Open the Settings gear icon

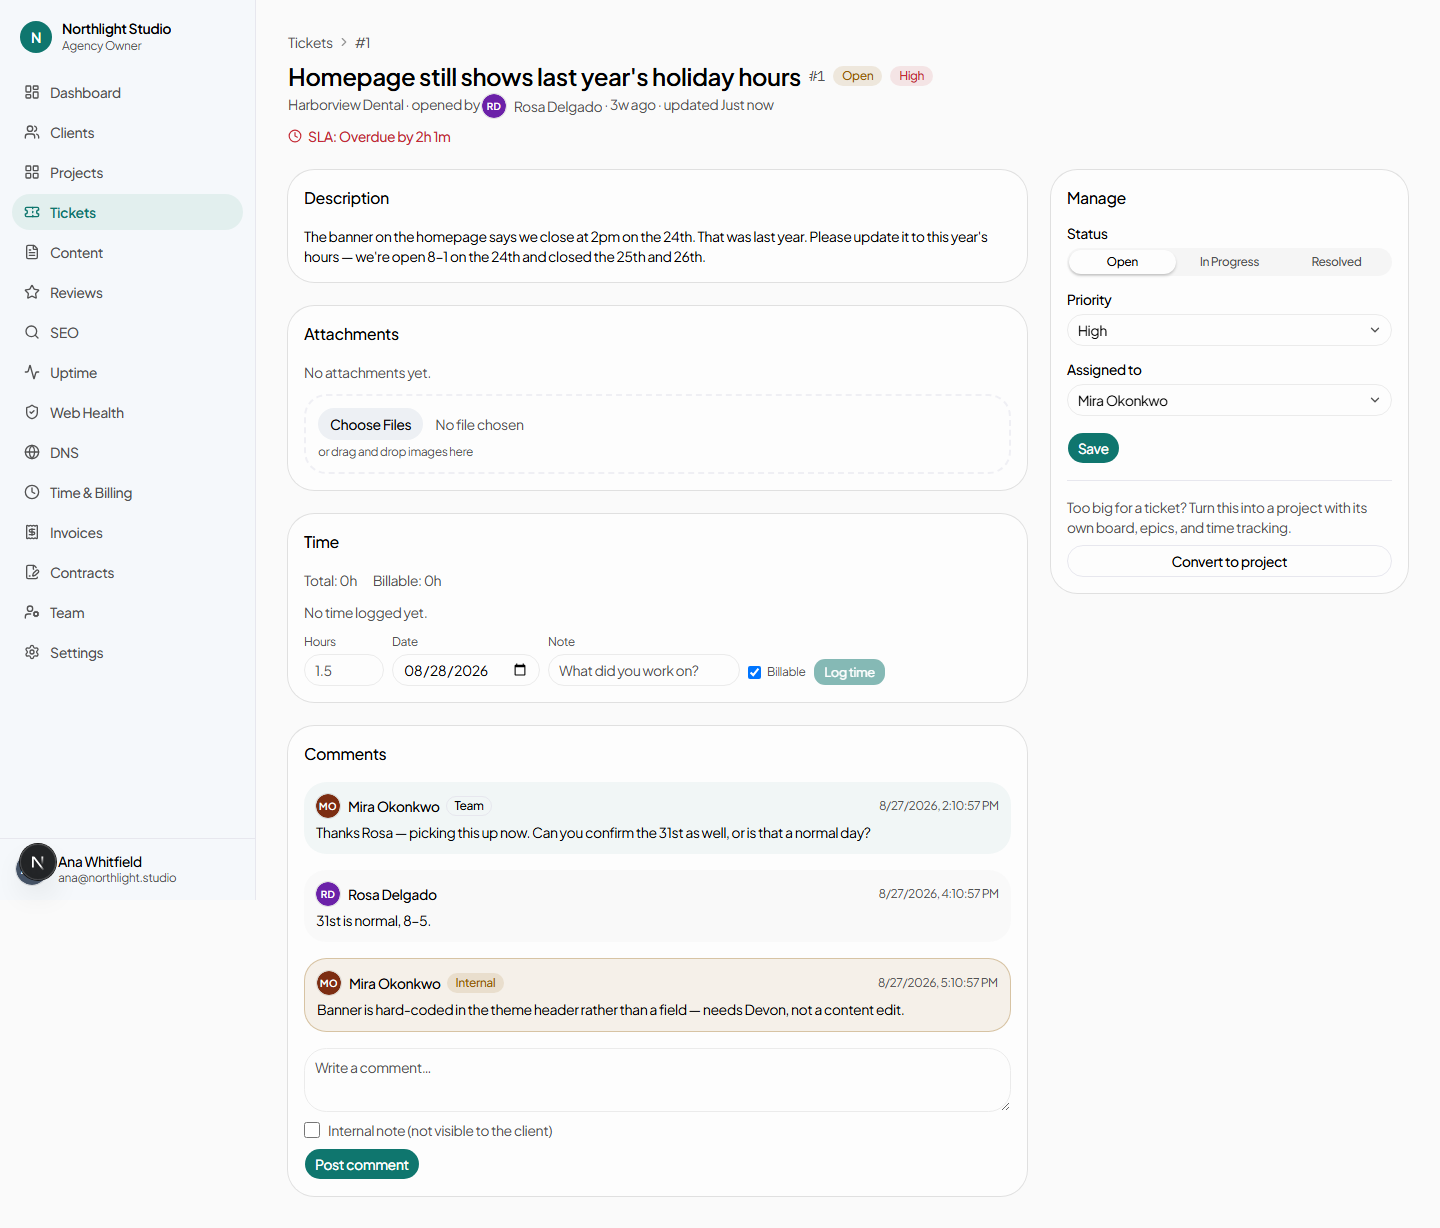click(x=32, y=652)
